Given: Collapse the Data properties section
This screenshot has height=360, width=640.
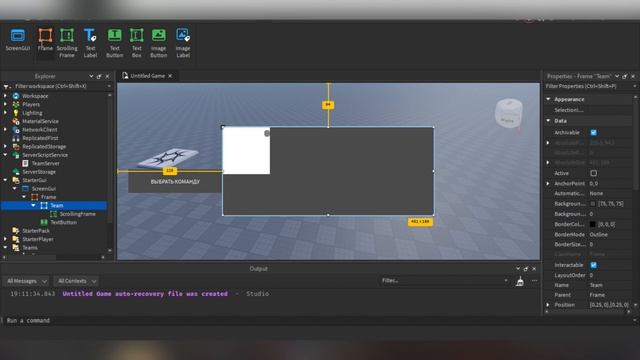Looking at the screenshot, I should pos(549,121).
